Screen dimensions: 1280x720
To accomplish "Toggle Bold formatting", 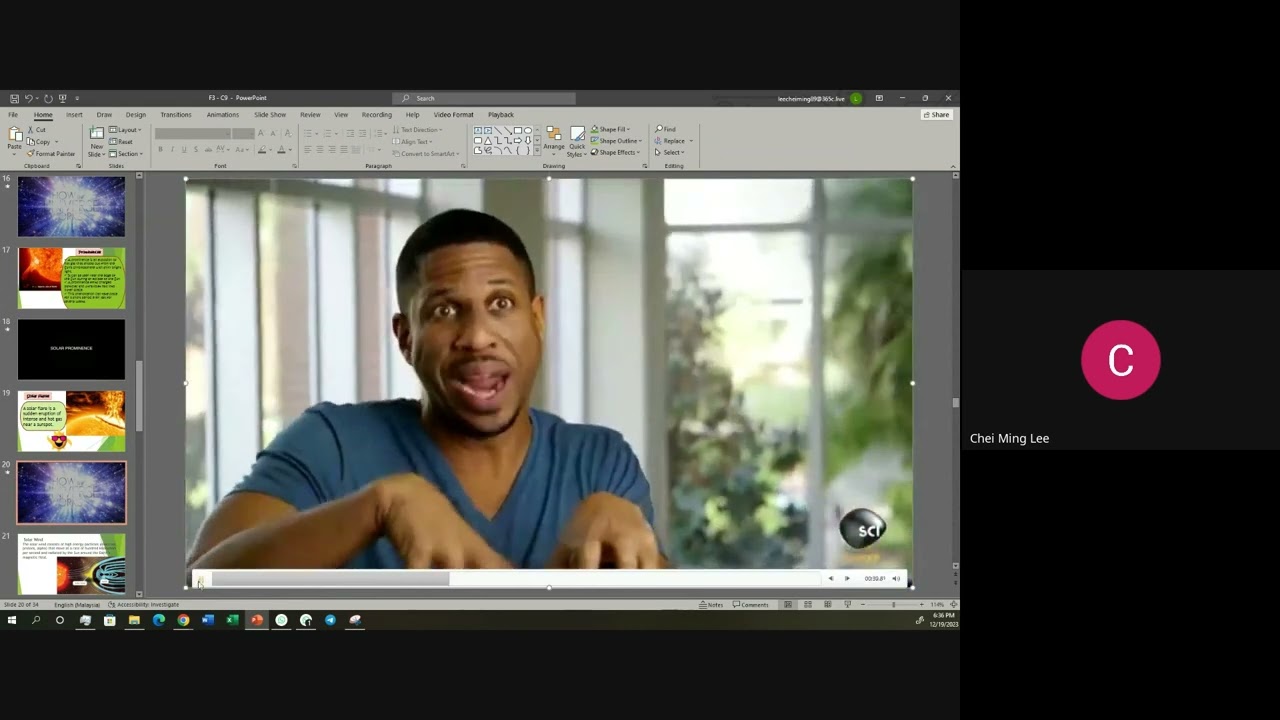I will click(x=160, y=150).
